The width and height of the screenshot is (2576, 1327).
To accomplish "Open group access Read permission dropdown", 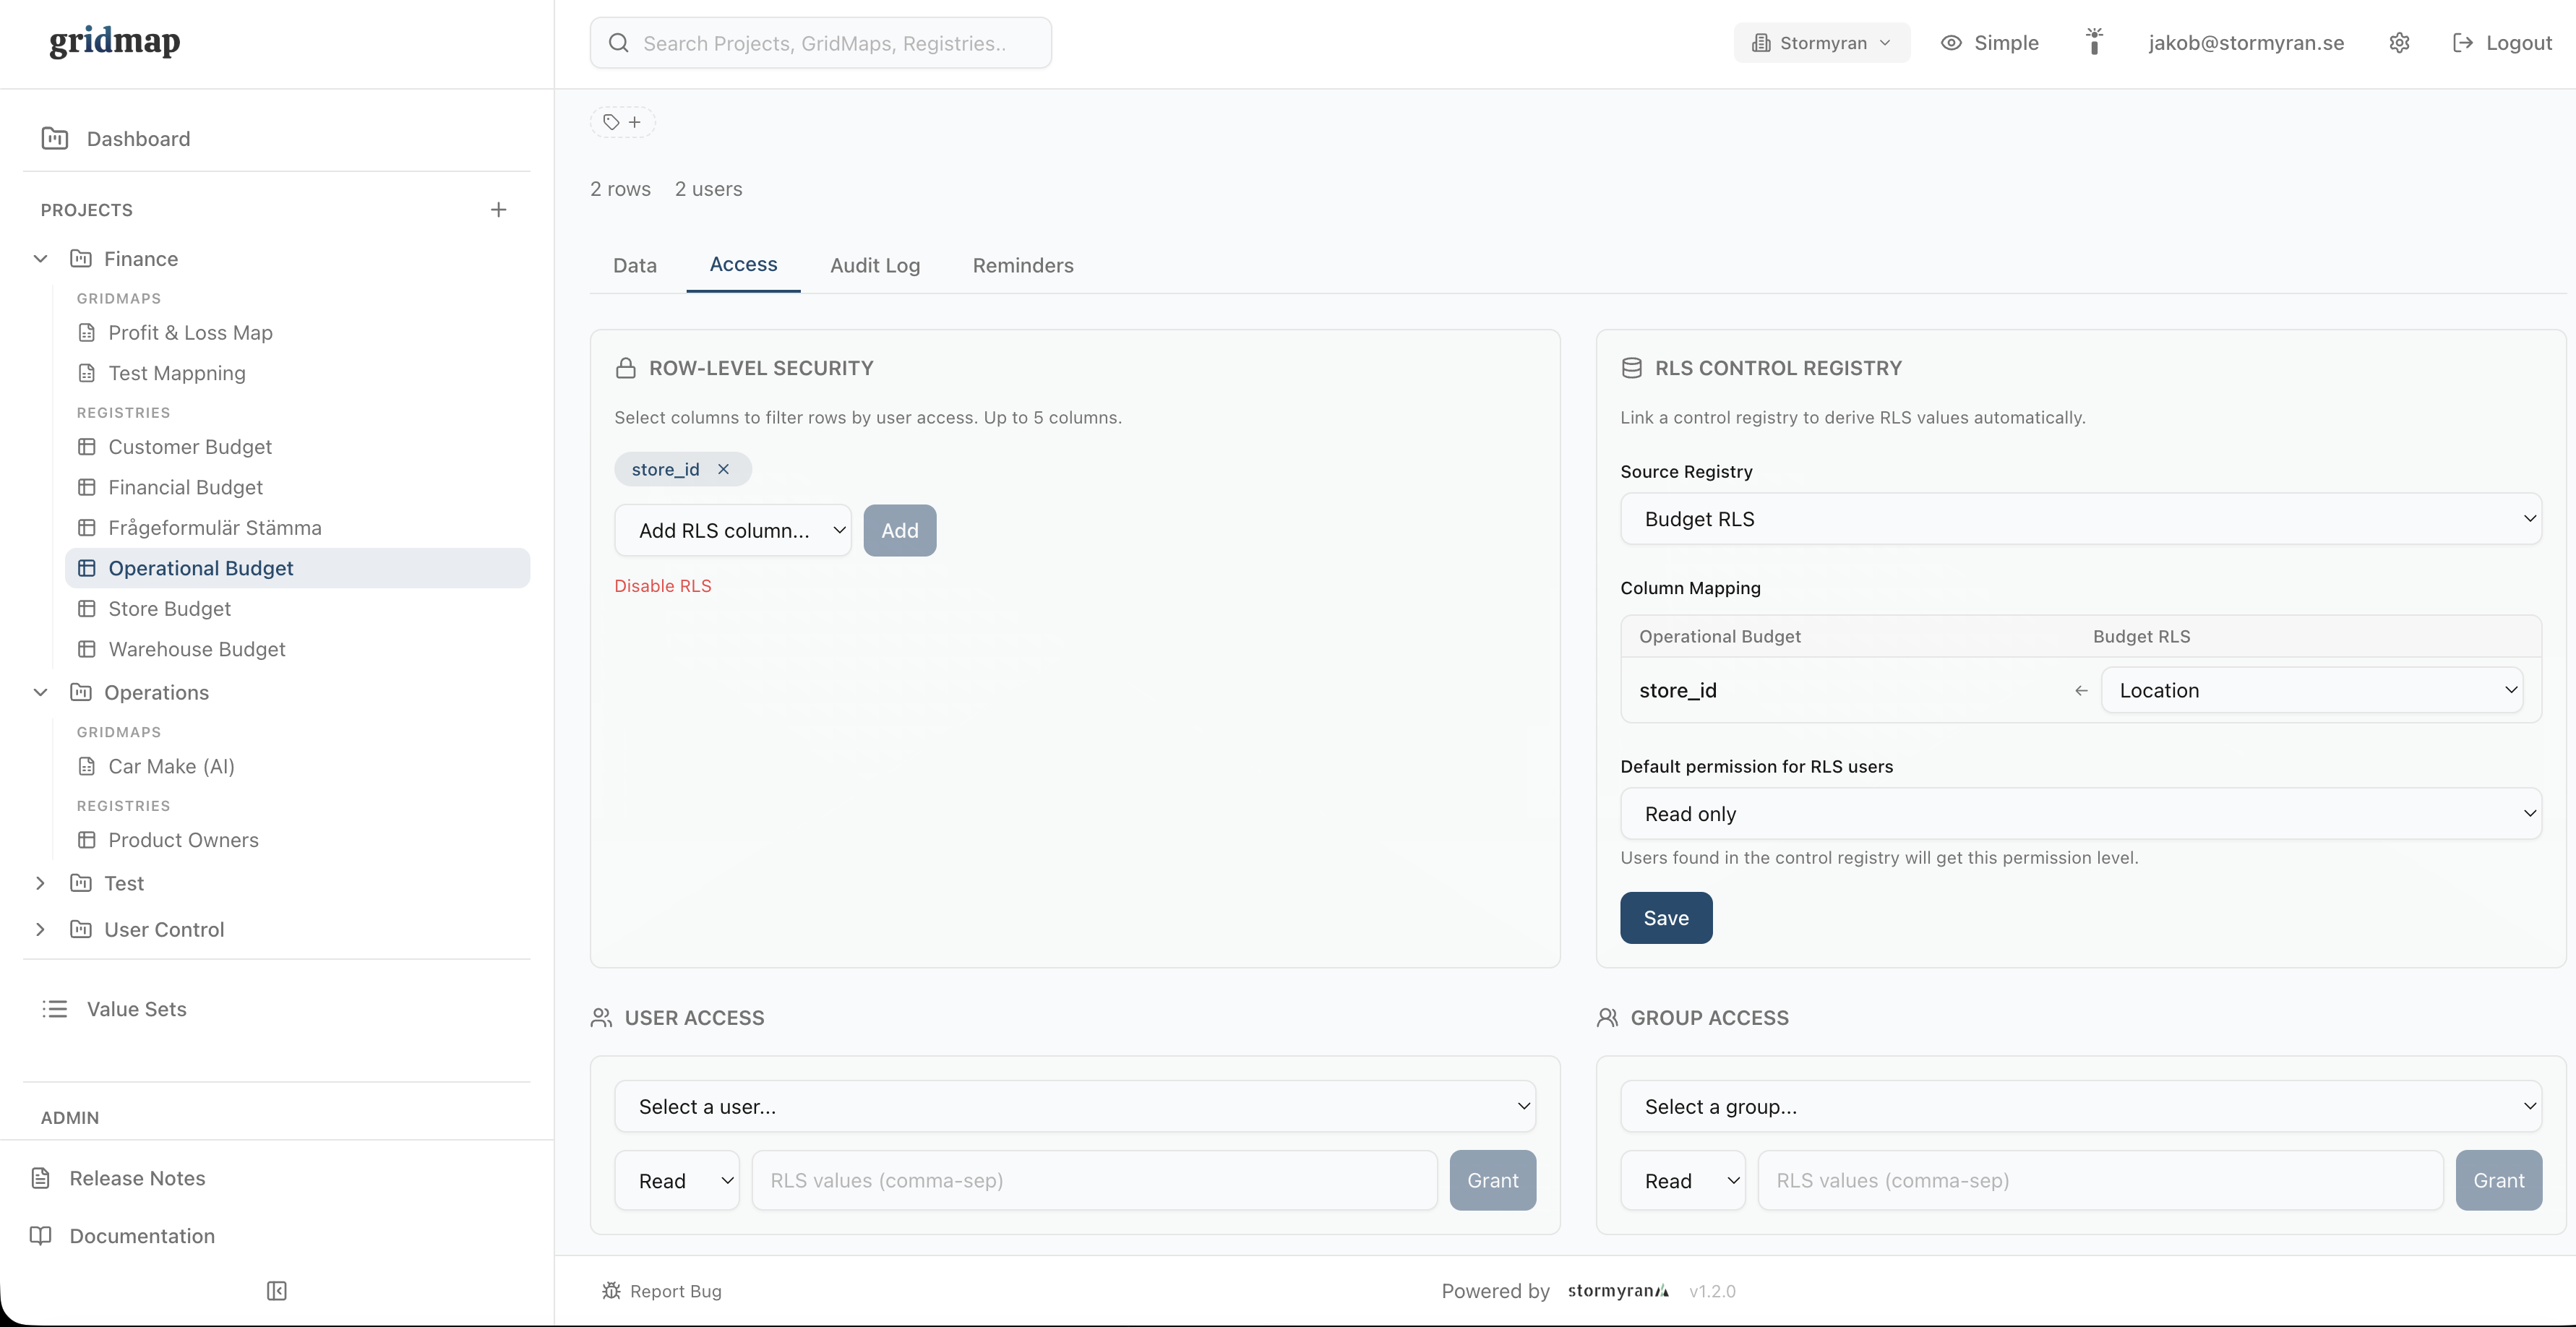I will 1683,1181.
